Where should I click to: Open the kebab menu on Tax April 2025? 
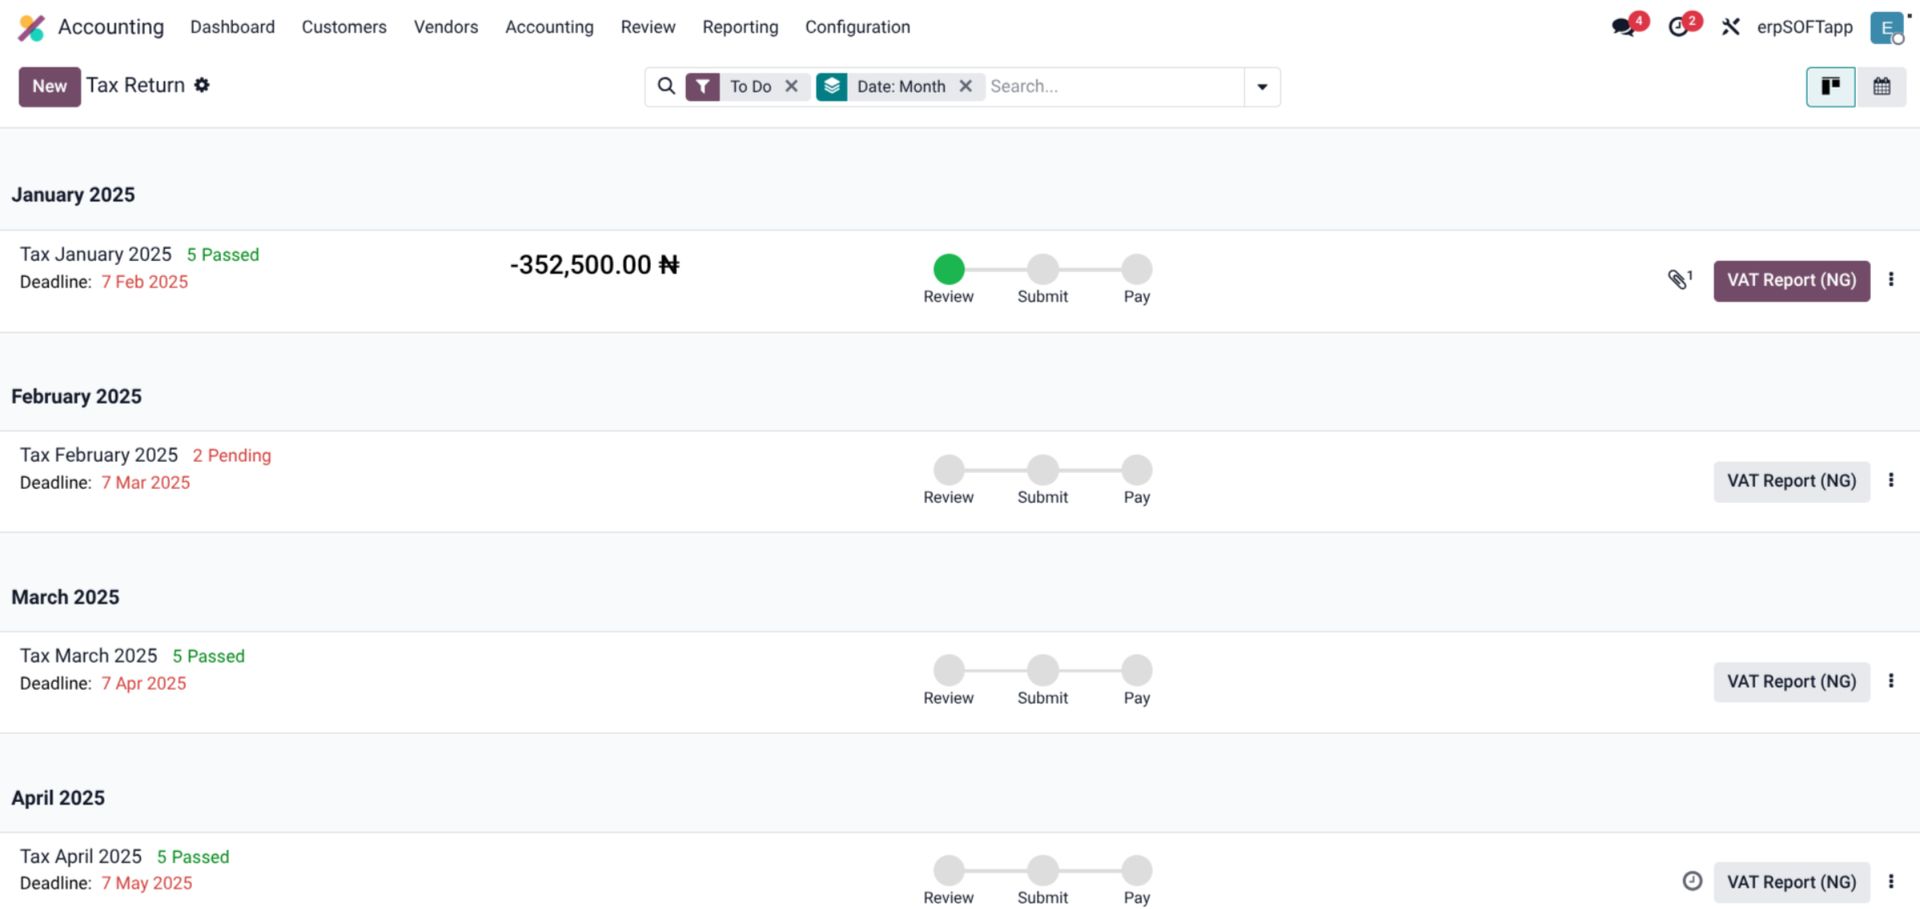[1892, 881]
